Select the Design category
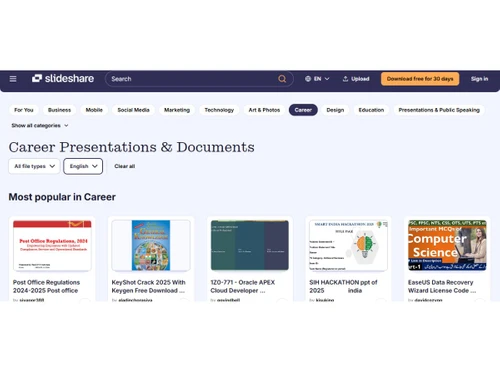This screenshot has height=375, width=500. (x=335, y=110)
